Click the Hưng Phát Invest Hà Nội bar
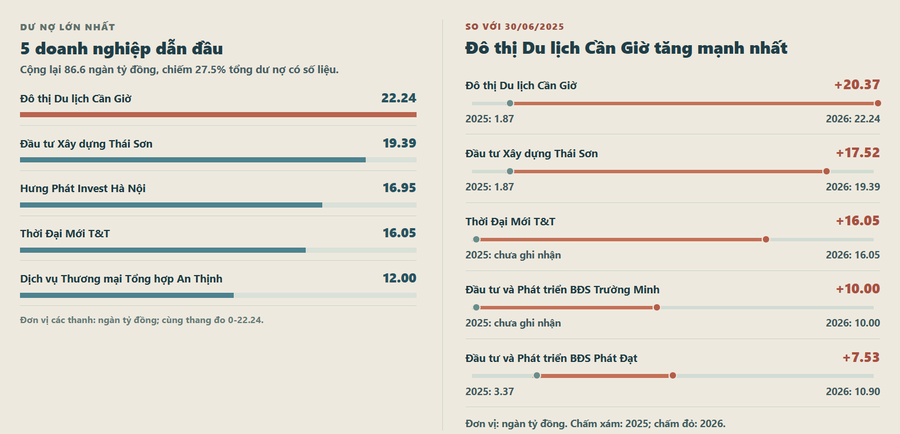 (171, 205)
